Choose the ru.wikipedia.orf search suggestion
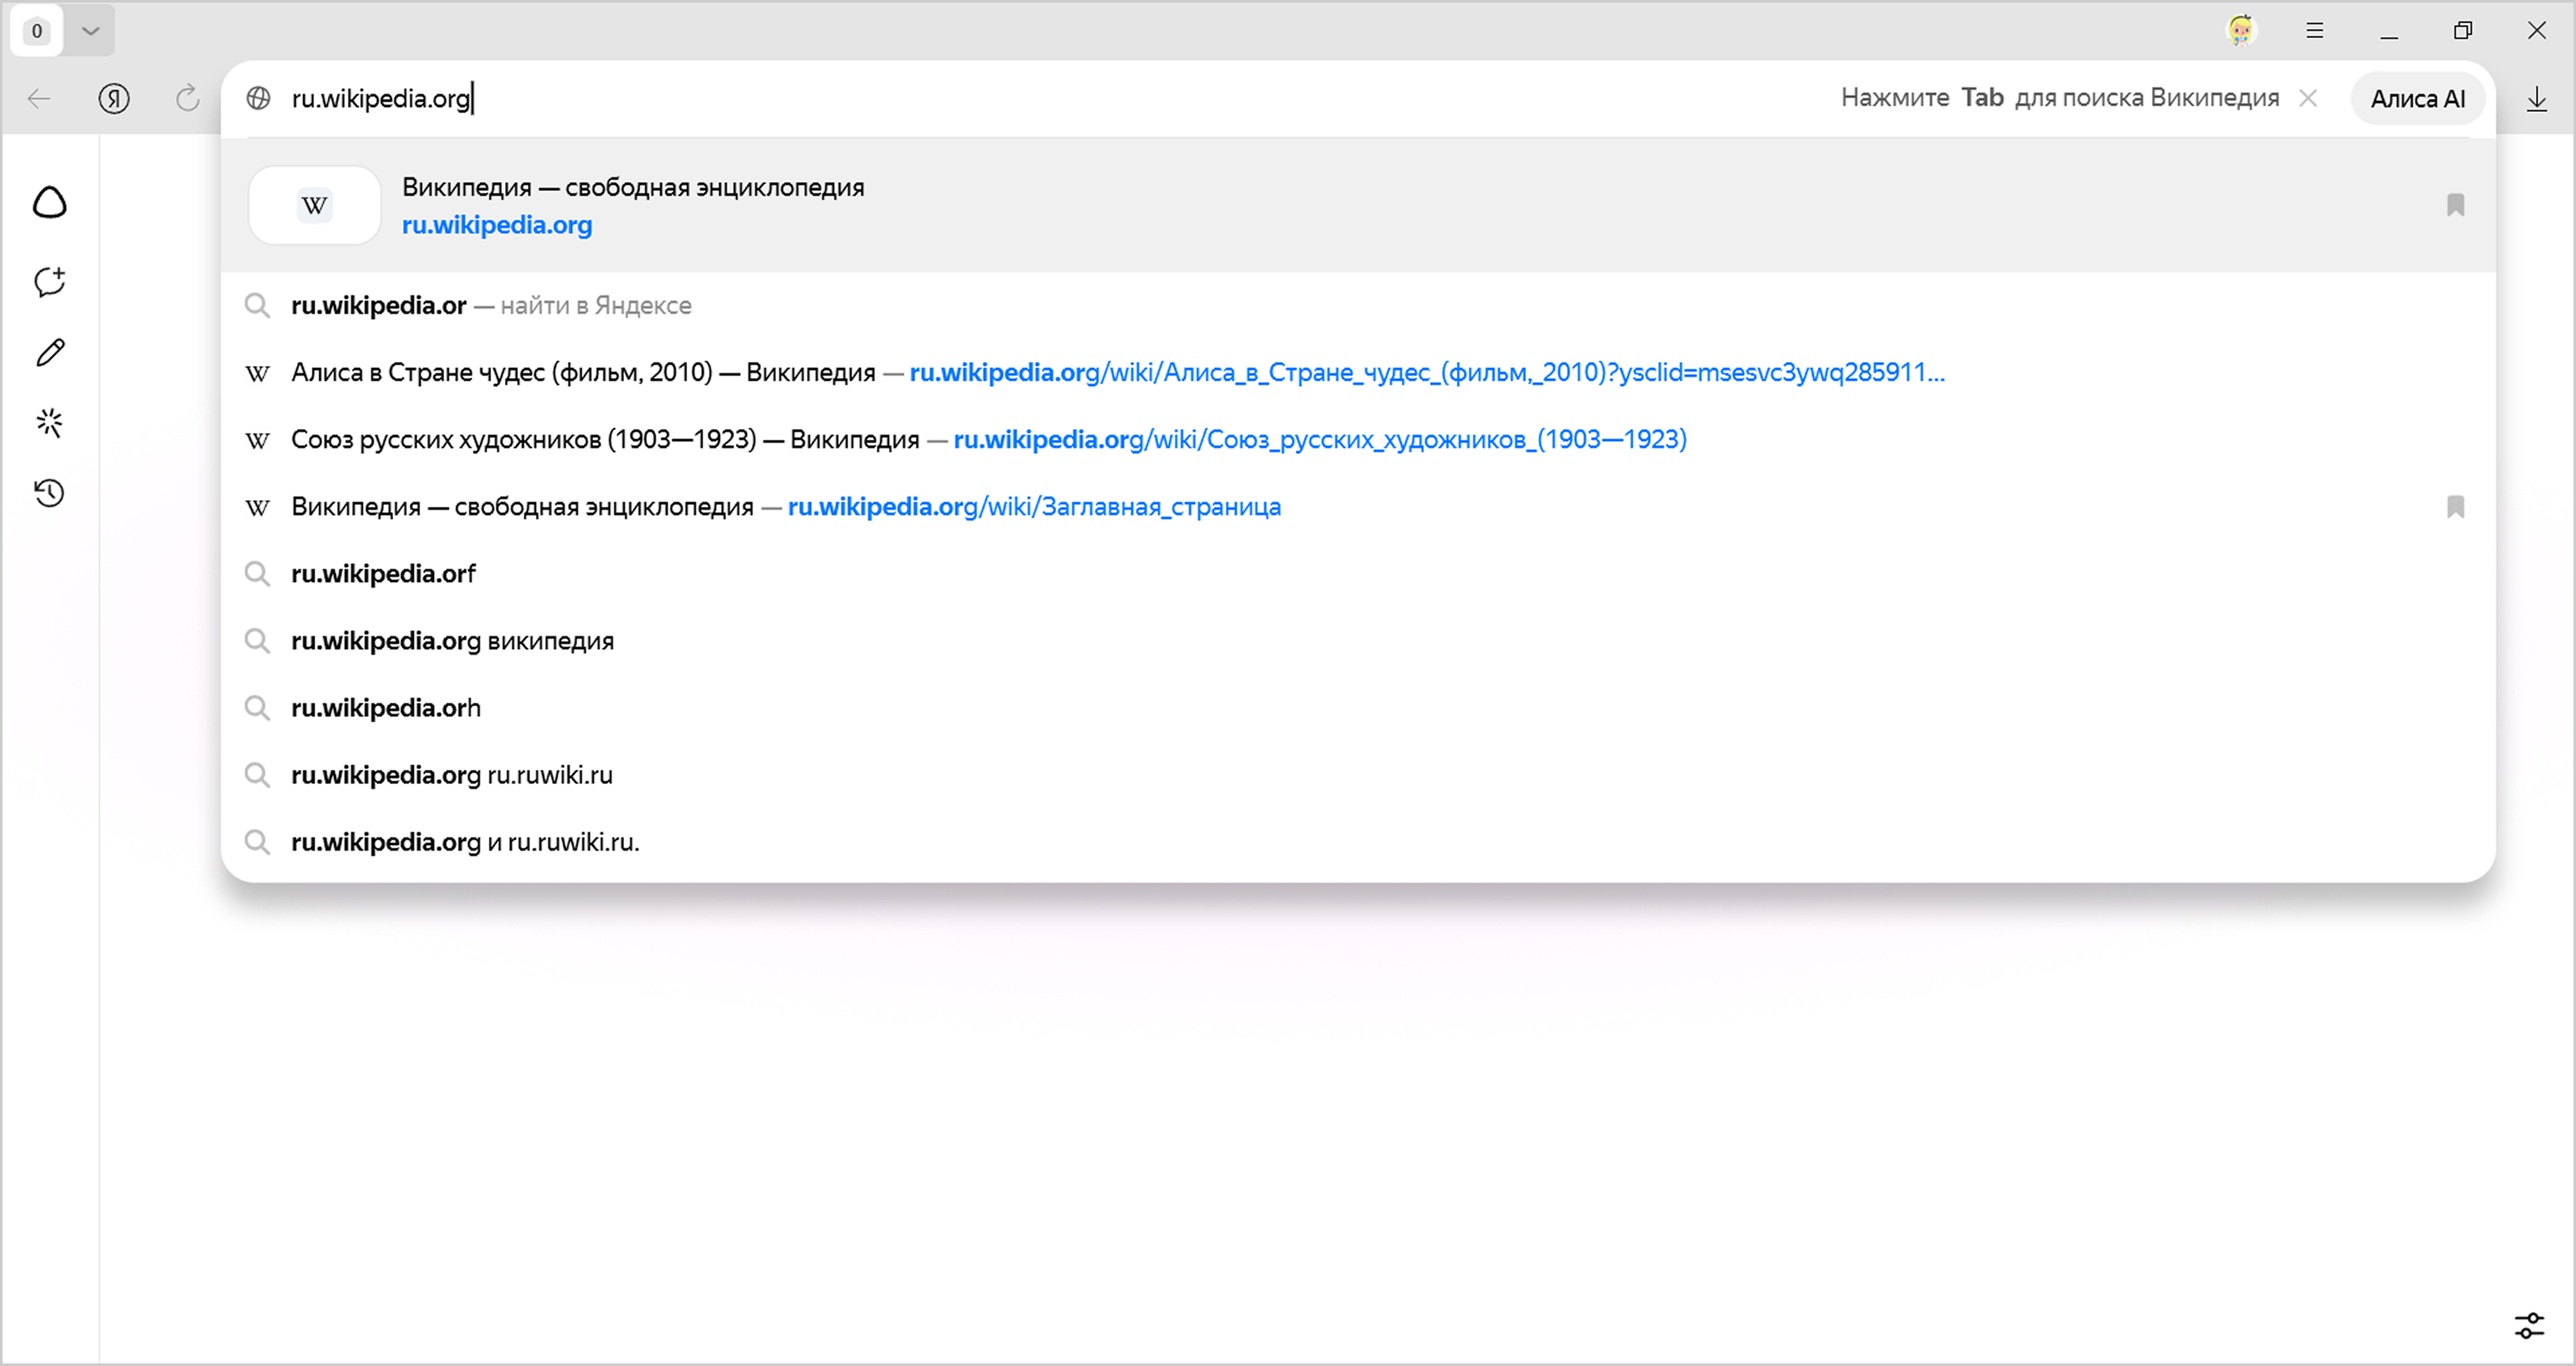The width and height of the screenshot is (2576, 1366). tap(1358, 573)
